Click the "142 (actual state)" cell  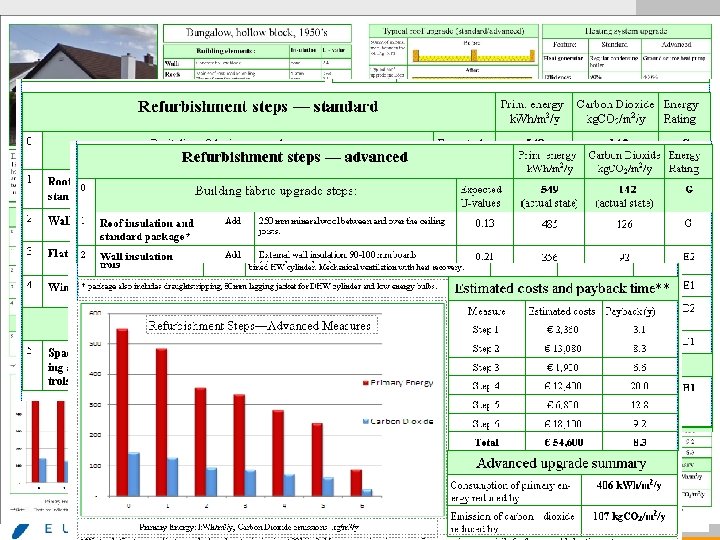pos(624,196)
